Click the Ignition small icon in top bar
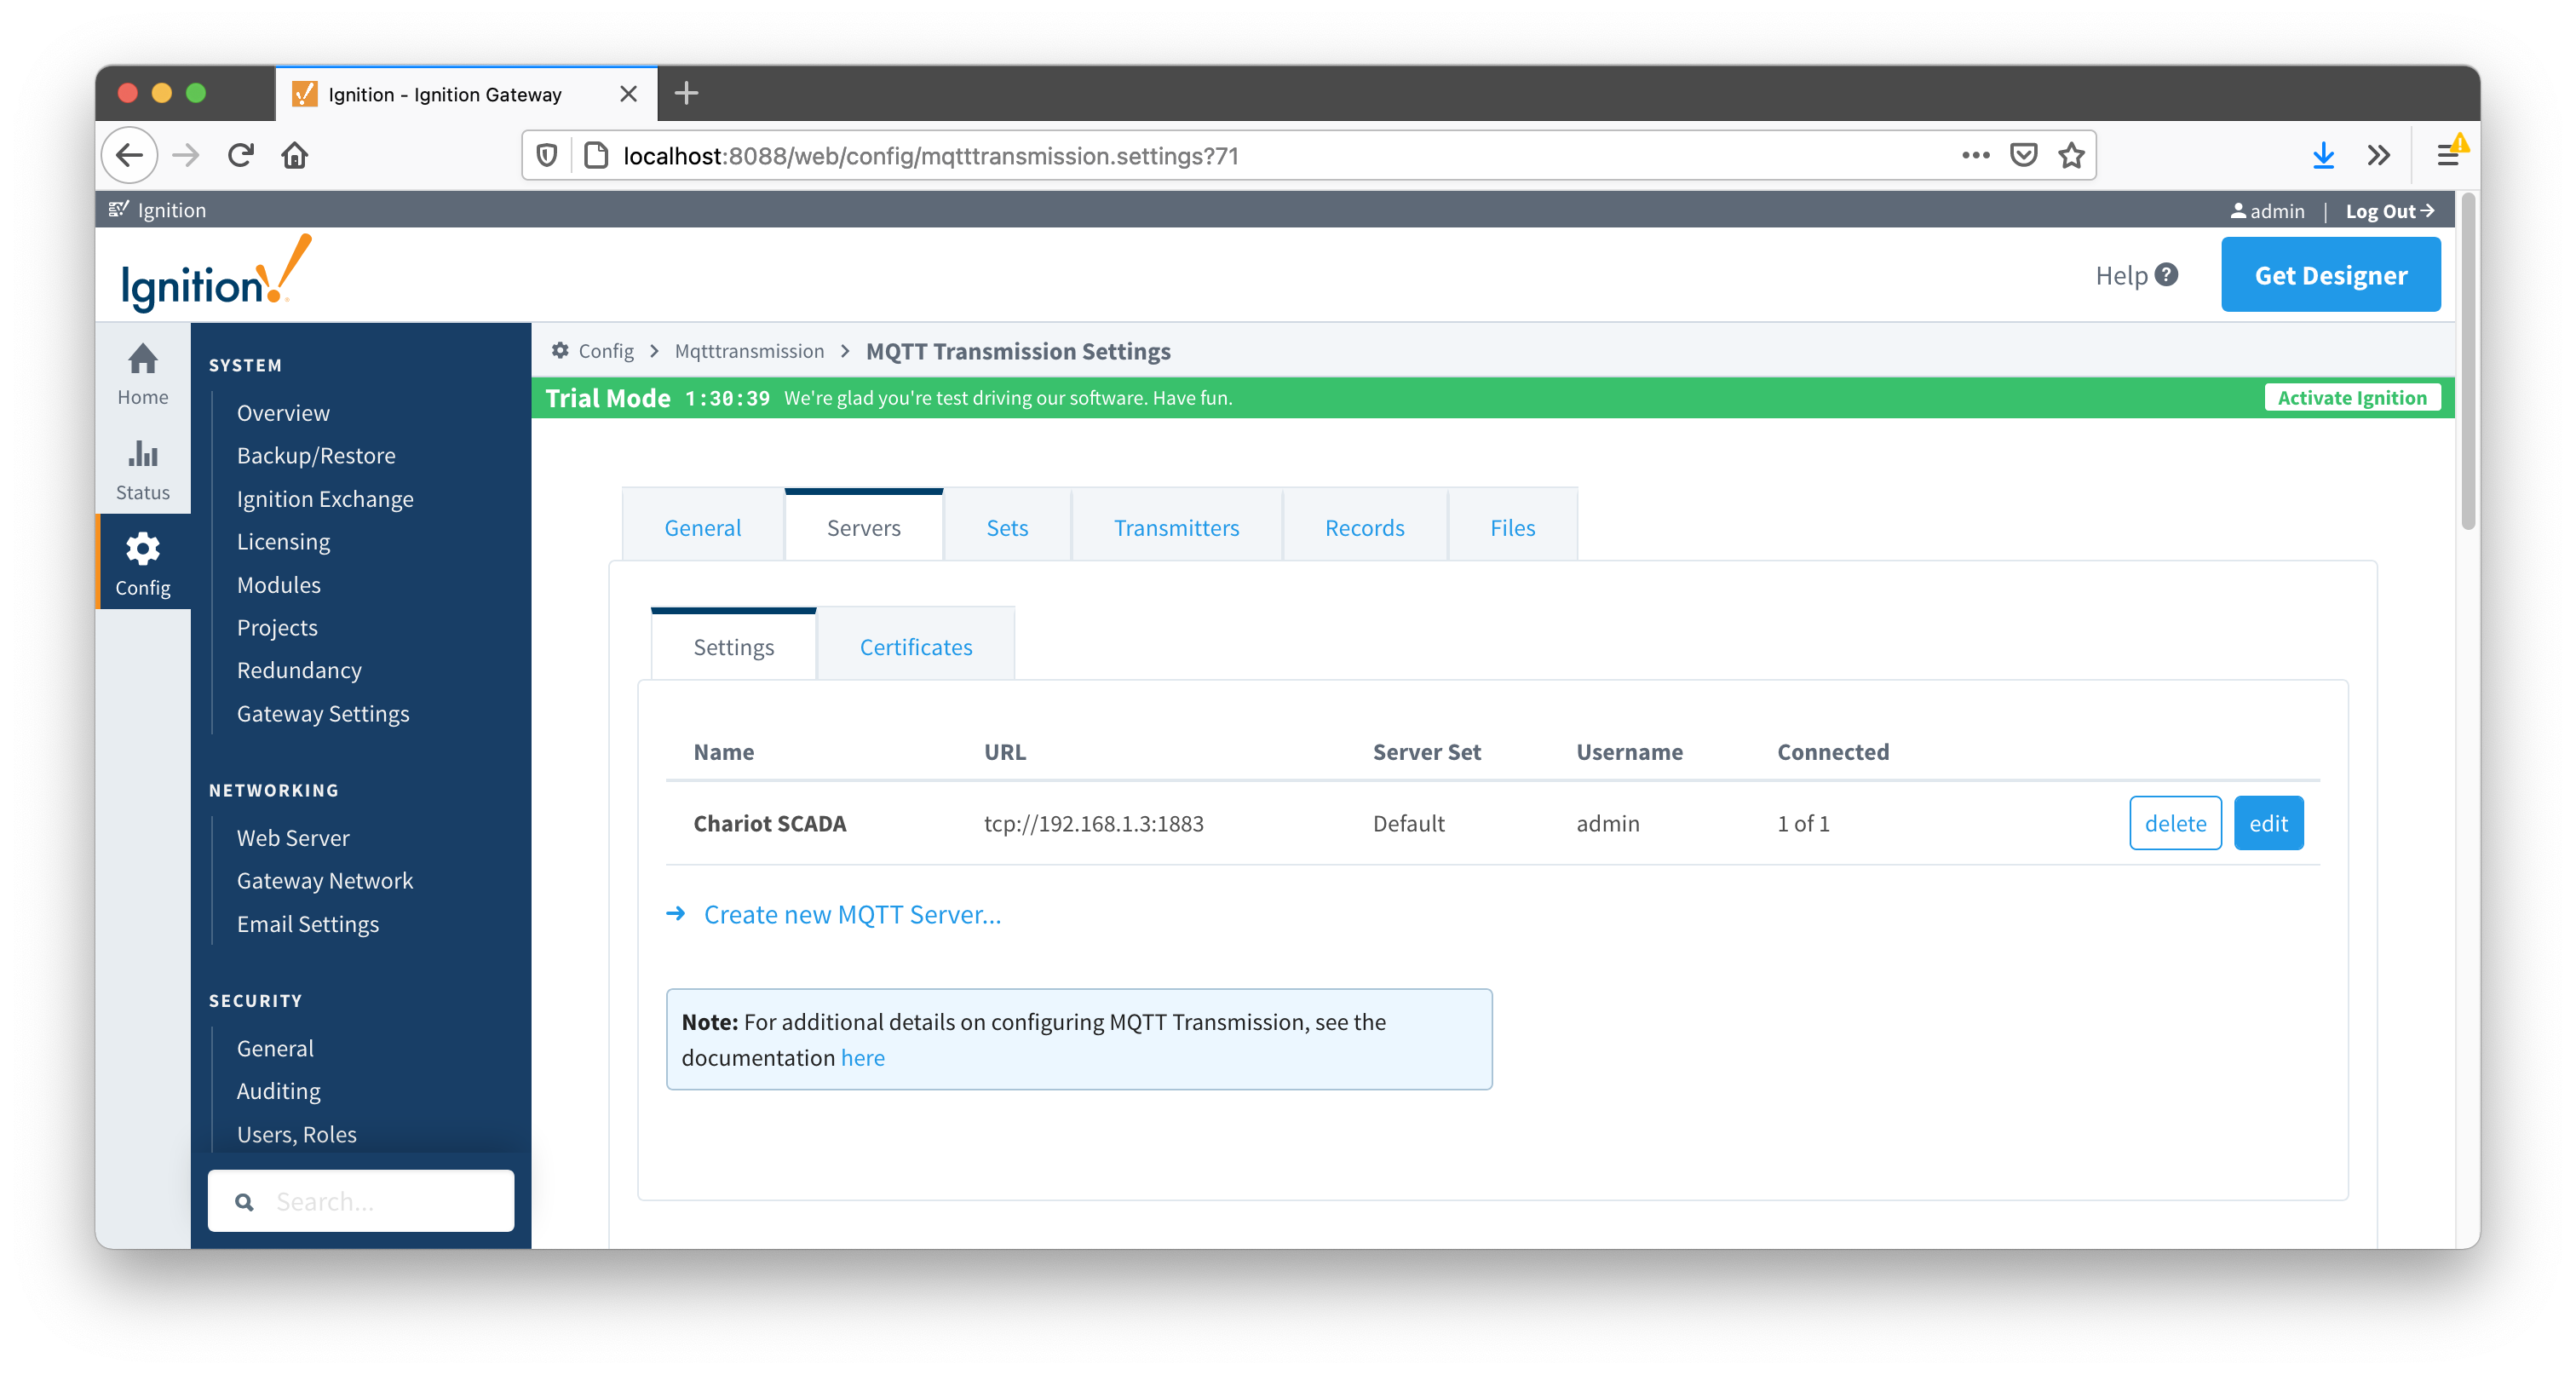The height and width of the screenshot is (1375, 2576). click(x=119, y=209)
